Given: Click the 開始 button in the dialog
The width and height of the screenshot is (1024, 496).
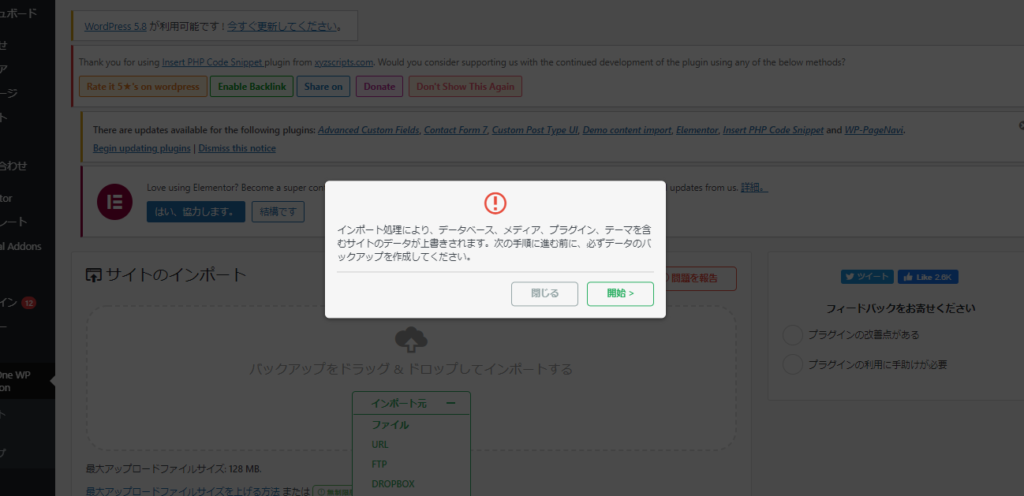Looking at the screenshot, I should (x=620, y=293).
